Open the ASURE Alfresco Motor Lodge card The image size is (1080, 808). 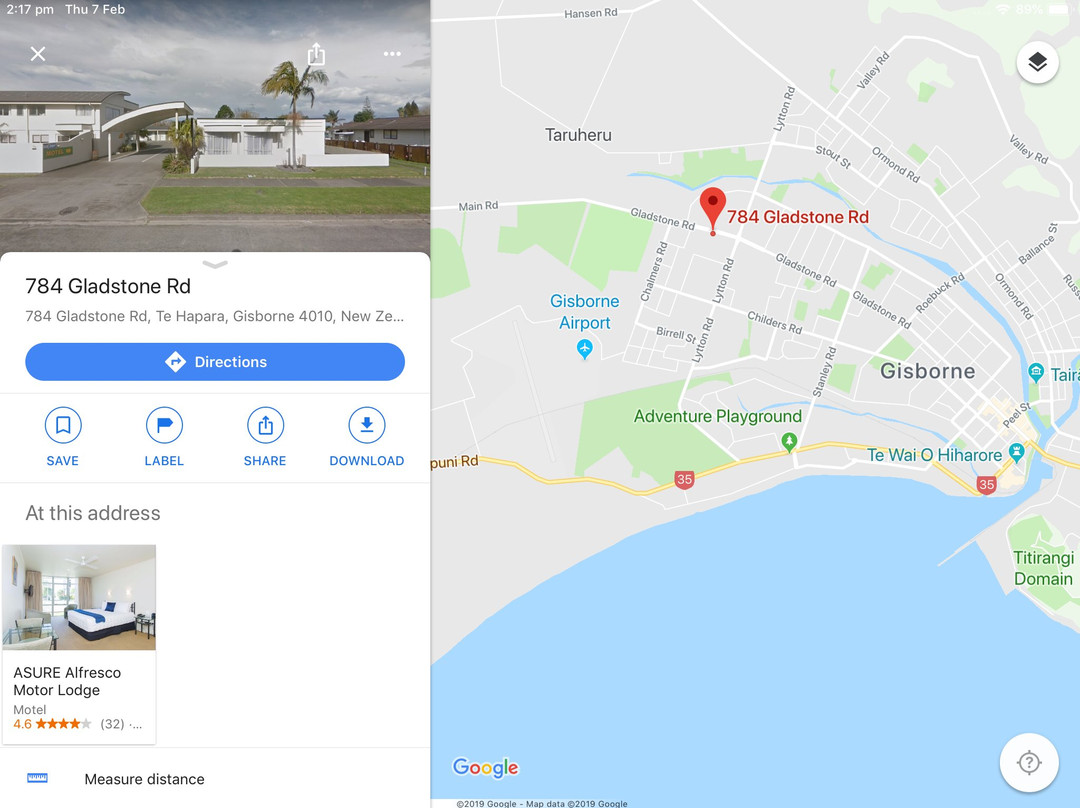click(x=79, y=643)
